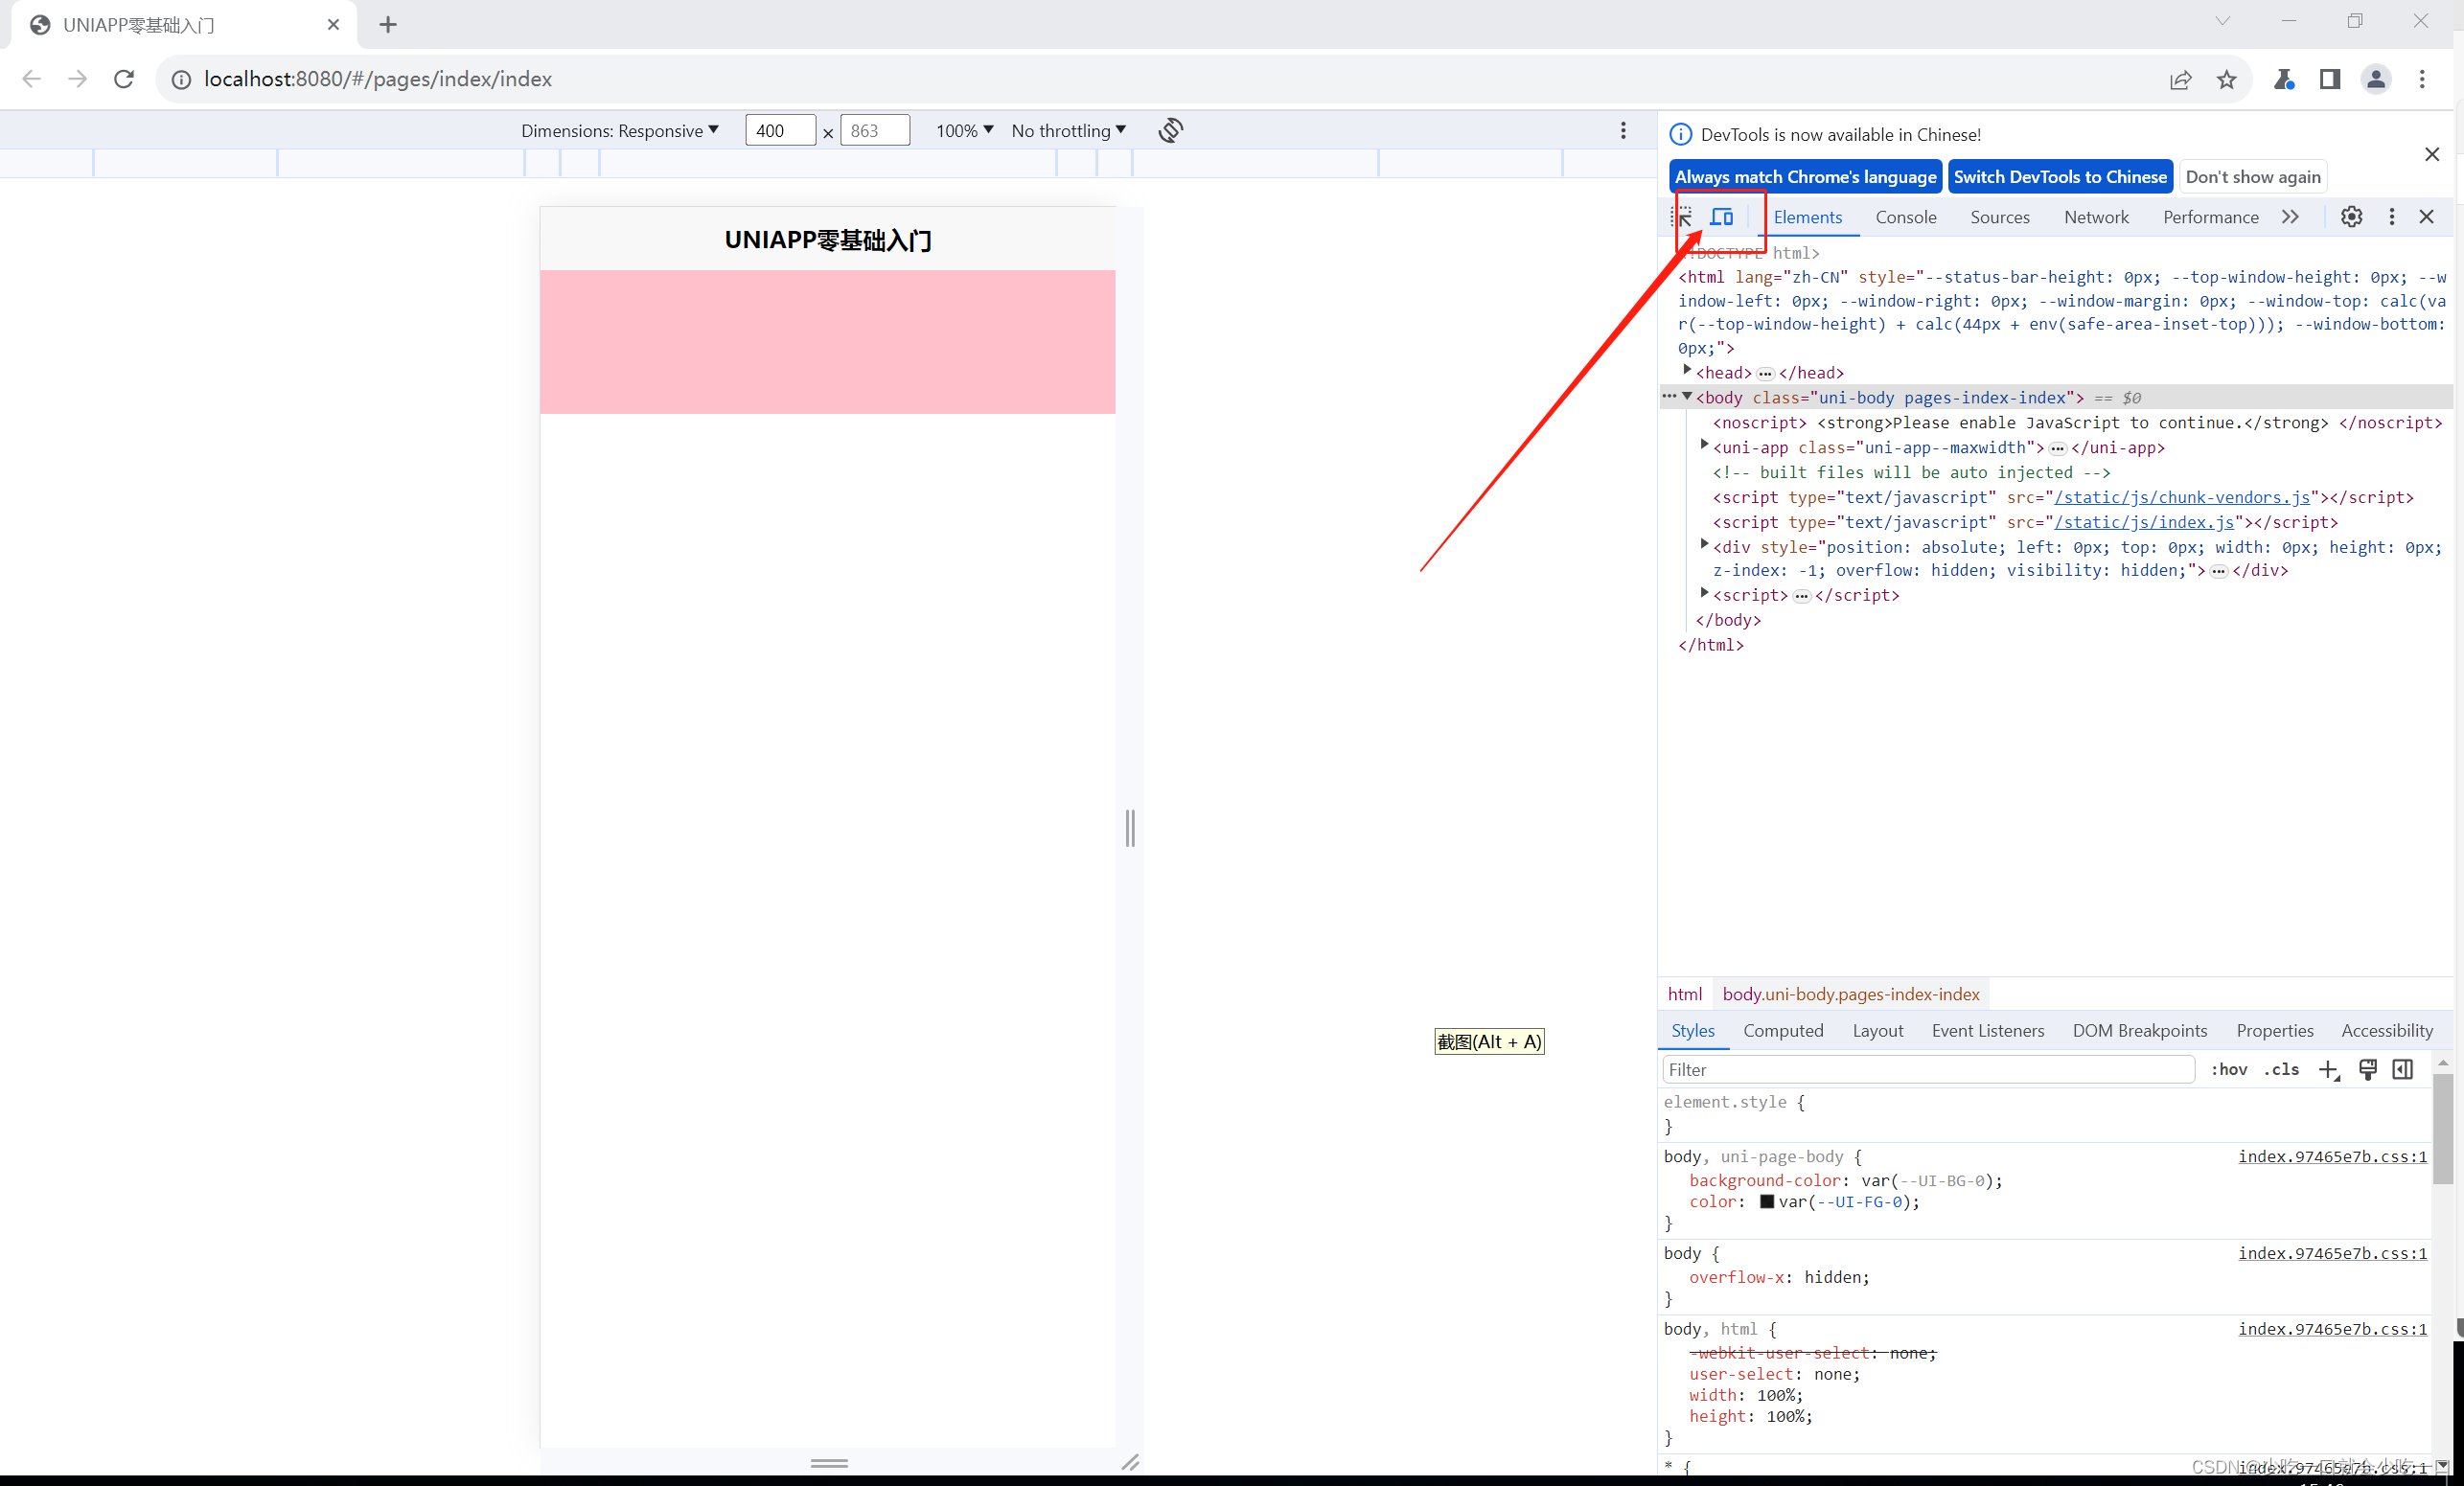Open the /static/js/index.js link
Screen dimensions: 2464x1486
click(x=2144, y=522)
